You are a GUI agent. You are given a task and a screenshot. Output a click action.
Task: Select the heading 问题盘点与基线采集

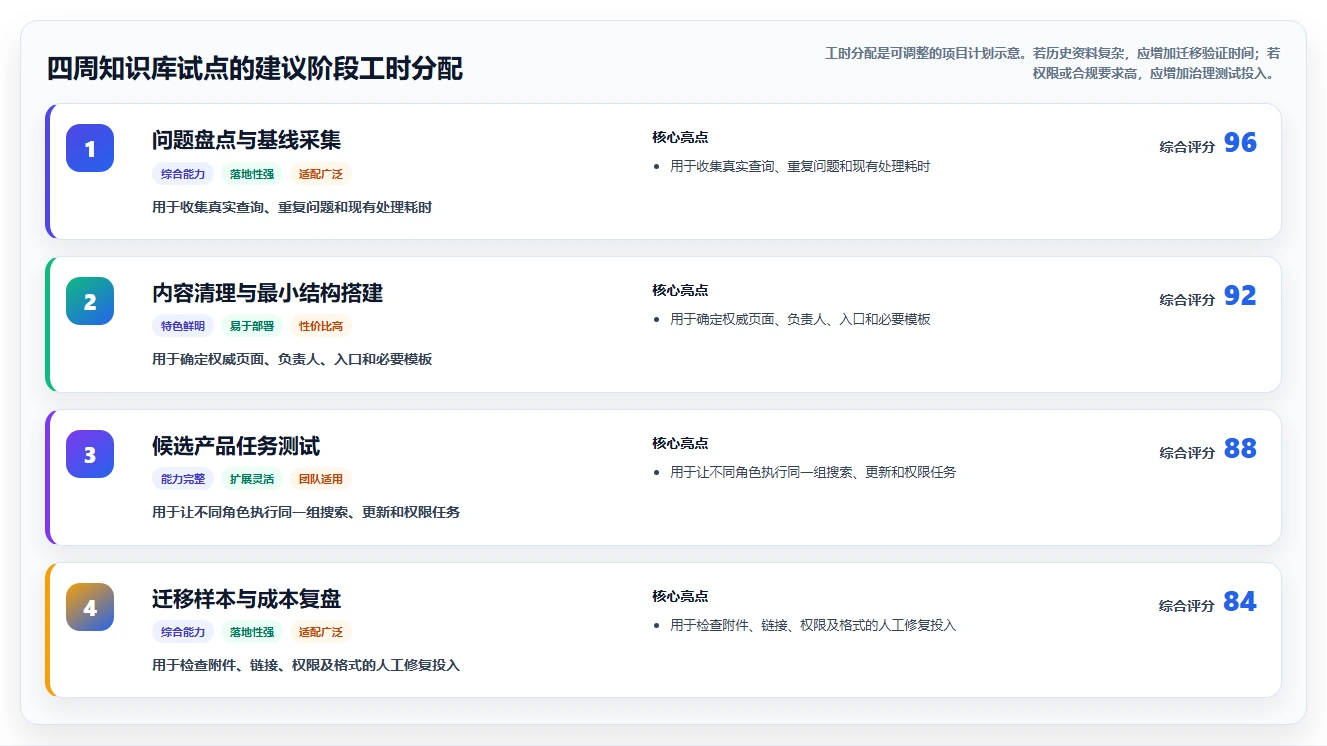pyautogui.click(x=247, y=140)
